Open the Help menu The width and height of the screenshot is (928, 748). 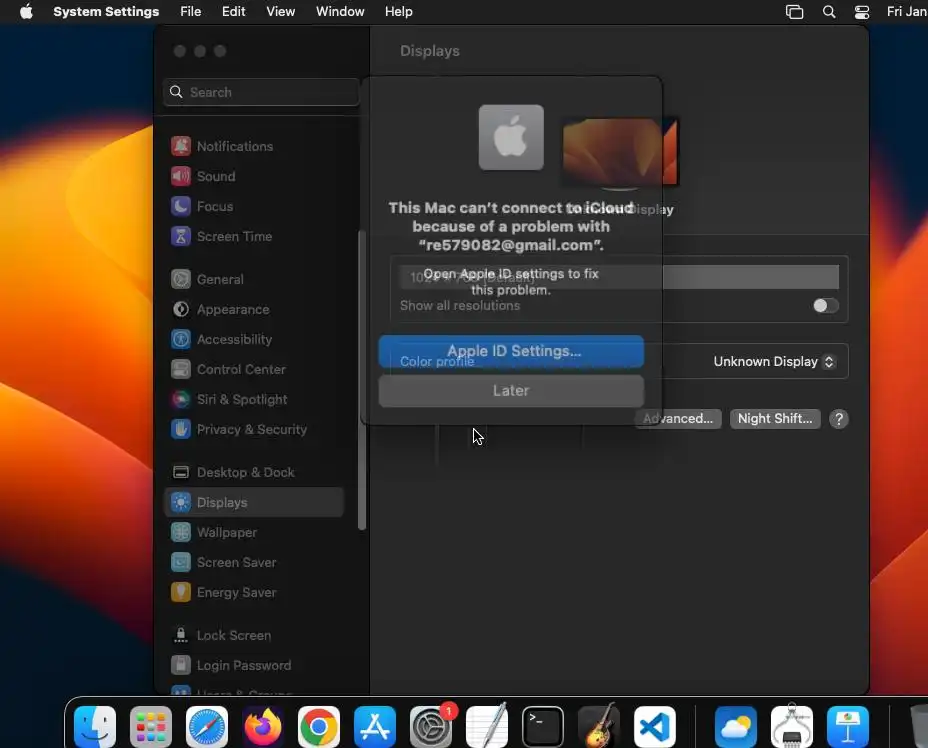(x=399, y=11)
